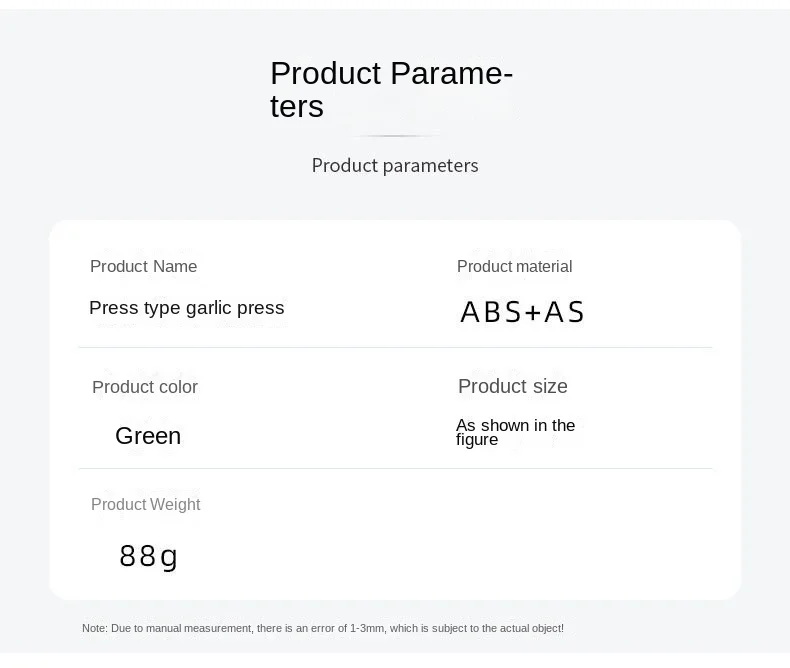Click the "Product Weight" label
Screen dimensions: 790x668
pos(145,505)
